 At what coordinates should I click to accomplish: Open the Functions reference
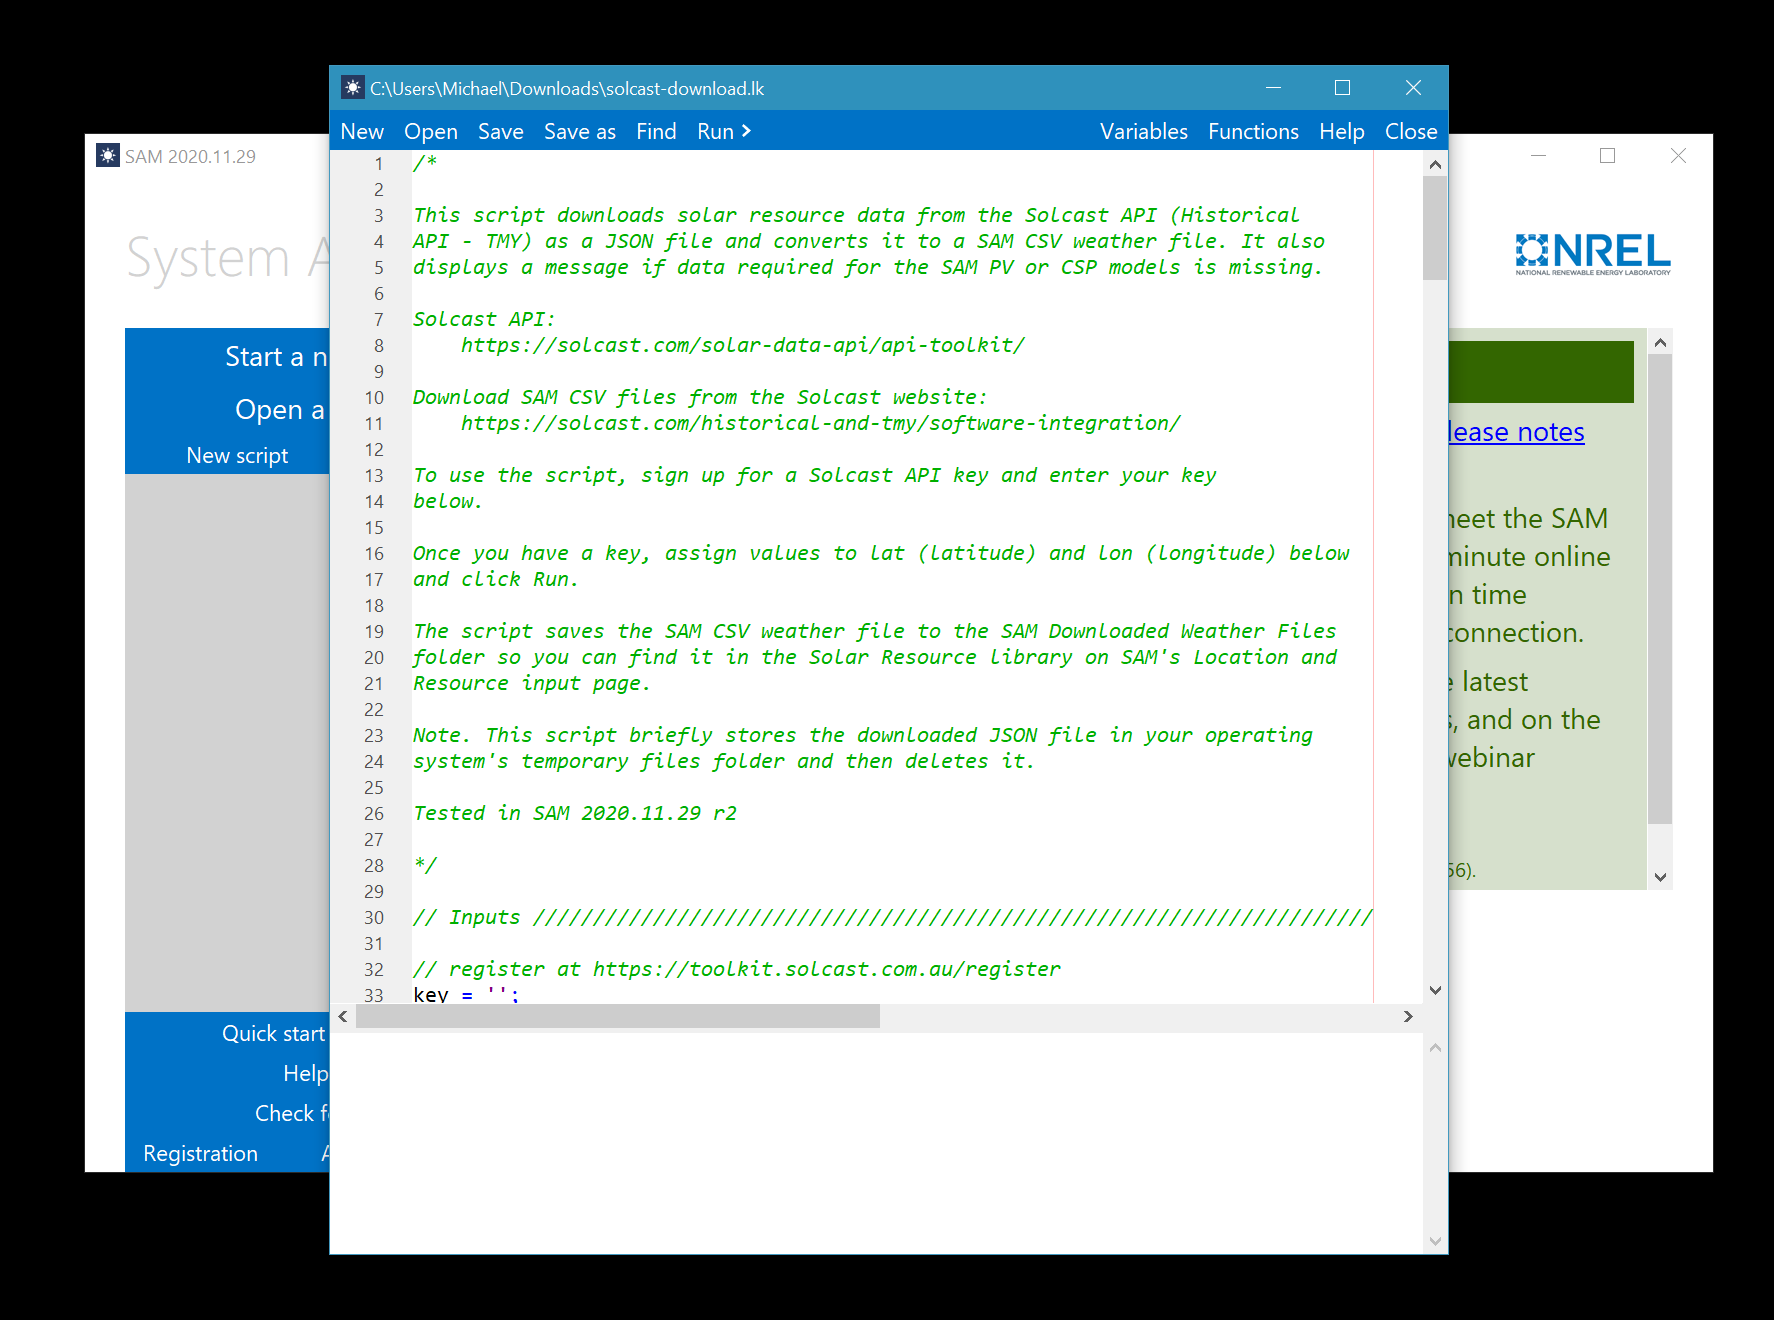pyautogui.click(x=1253, y=131)
